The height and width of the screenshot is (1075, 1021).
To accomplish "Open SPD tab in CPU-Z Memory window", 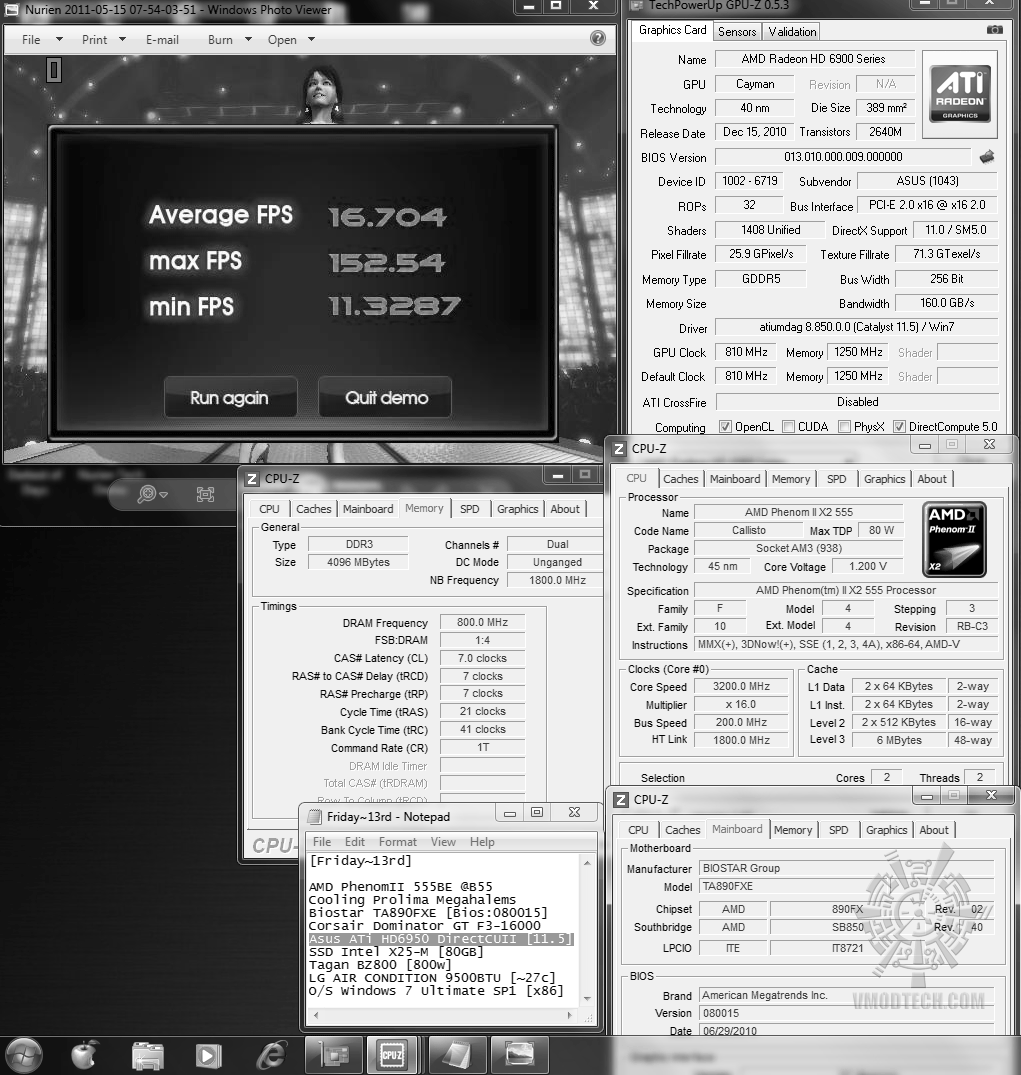I will pos(470,509).
